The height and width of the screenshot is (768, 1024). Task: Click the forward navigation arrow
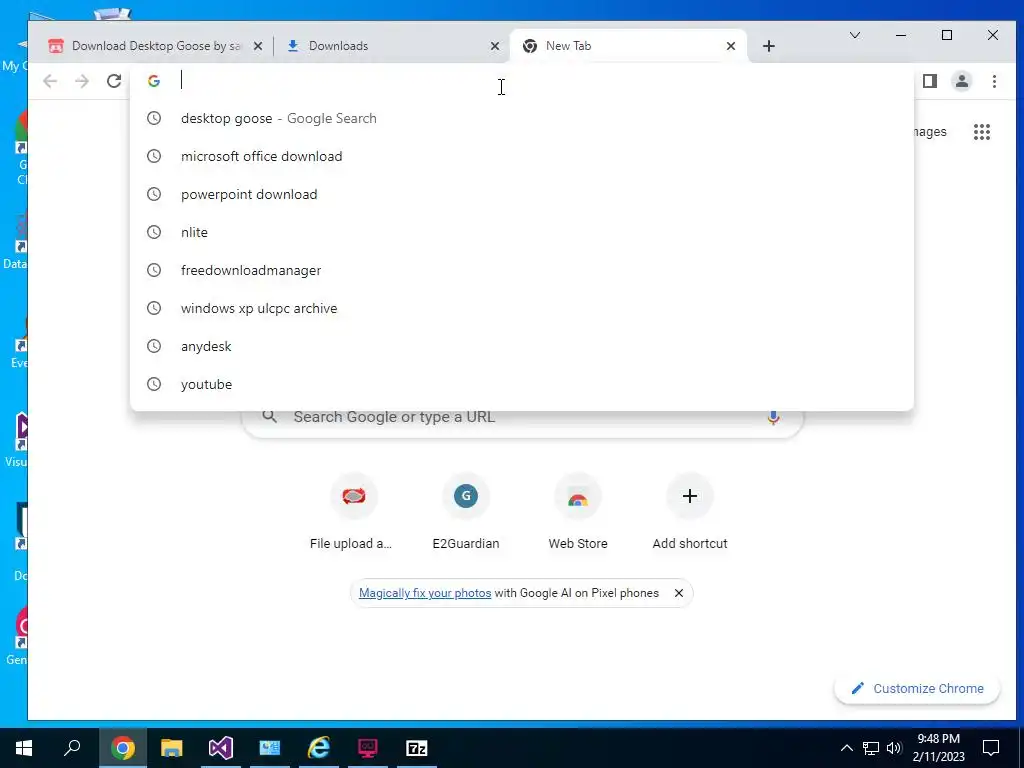point(82,81)
